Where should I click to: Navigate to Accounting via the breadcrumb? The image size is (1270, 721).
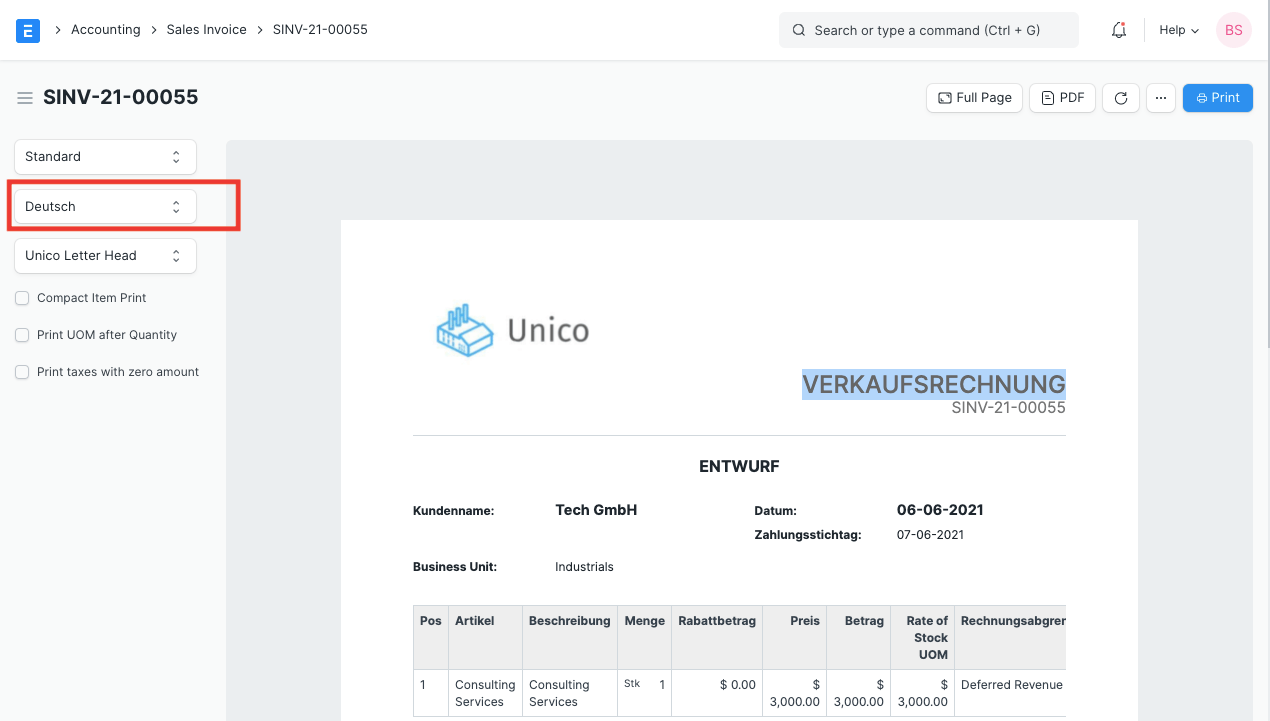pos(105,29)
